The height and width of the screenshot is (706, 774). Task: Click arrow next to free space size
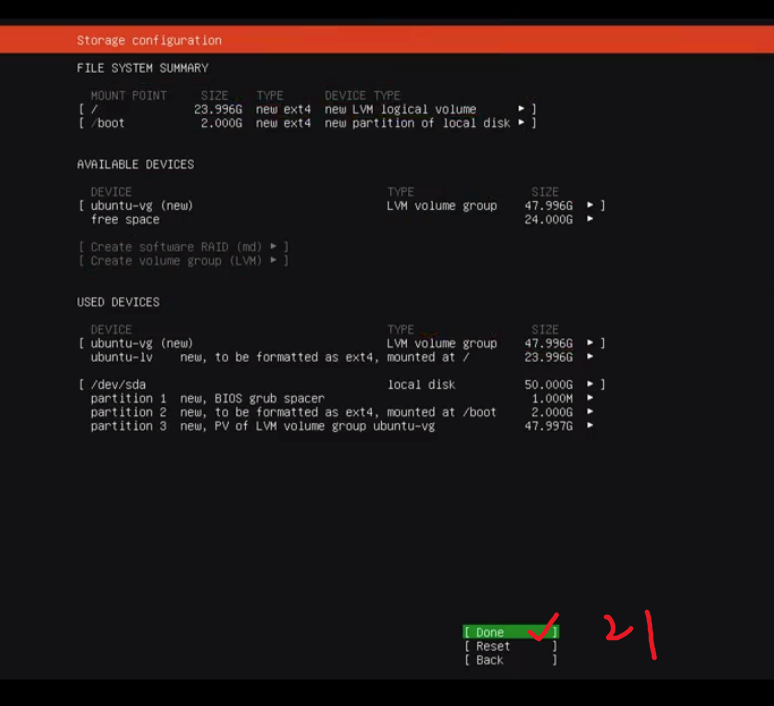590,219
